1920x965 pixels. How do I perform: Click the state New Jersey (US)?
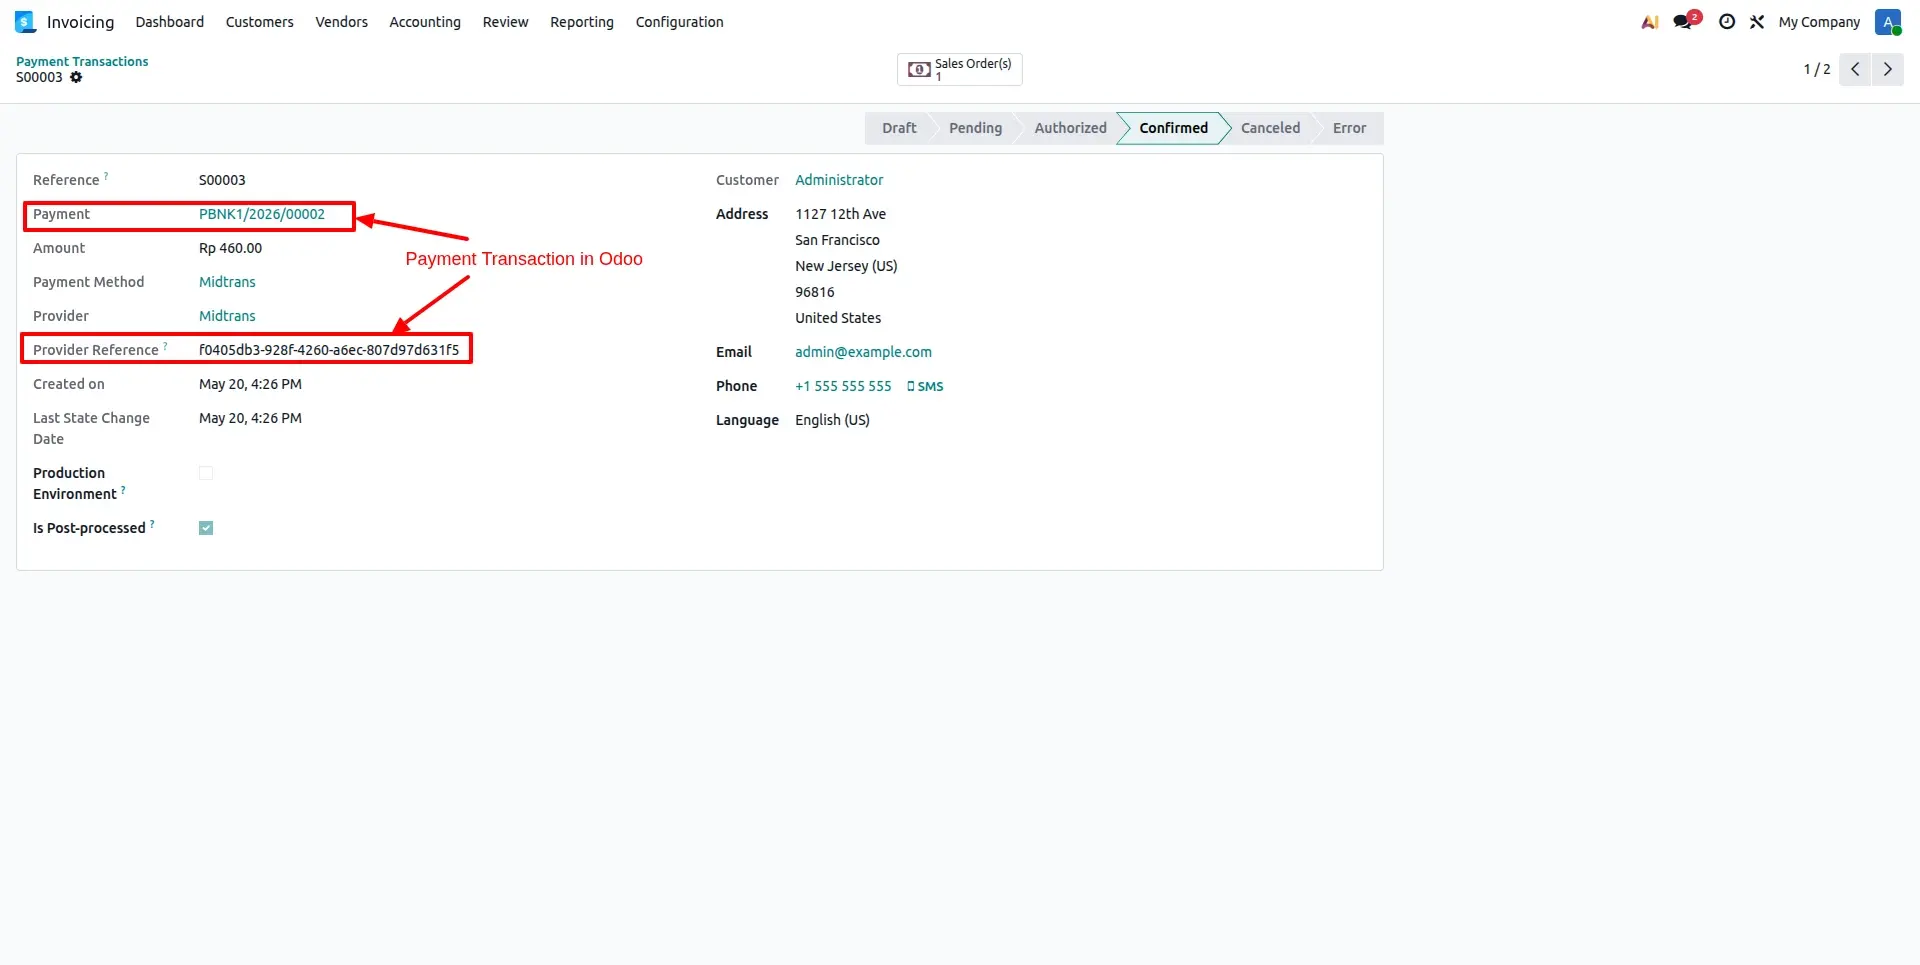coord(846,266)
